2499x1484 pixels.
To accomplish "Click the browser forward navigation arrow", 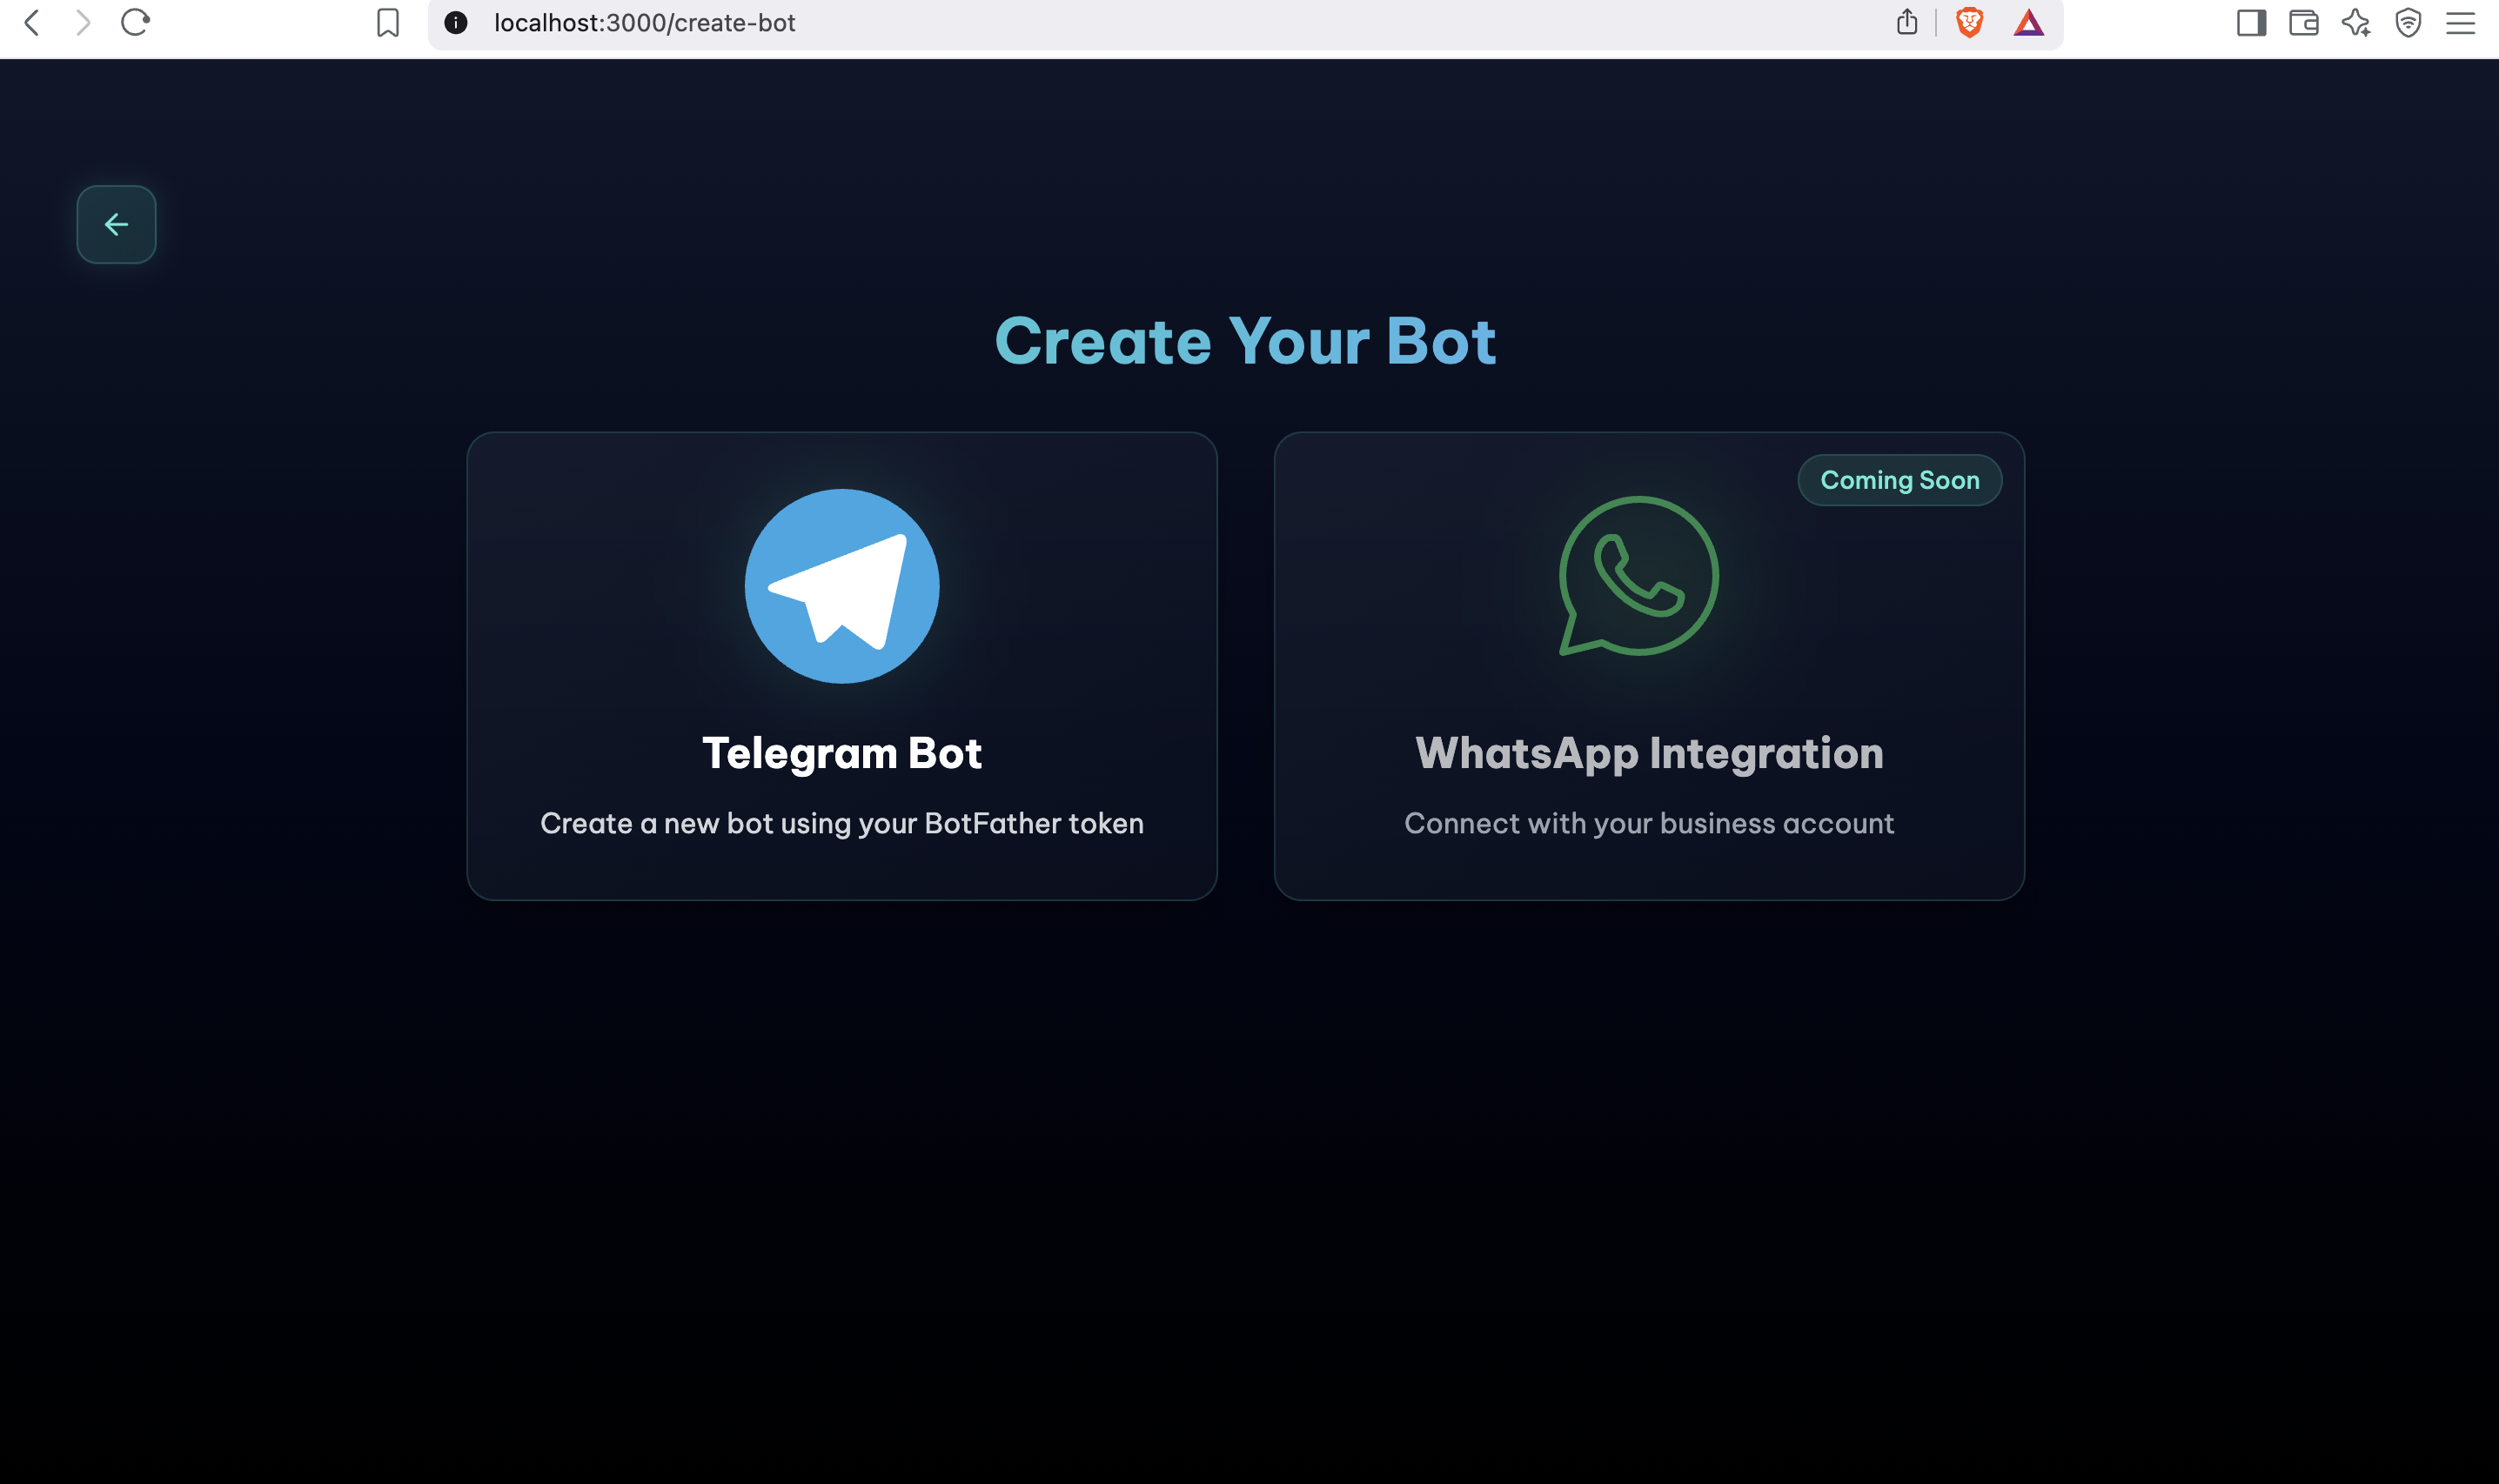I will (x=83, y=22).
